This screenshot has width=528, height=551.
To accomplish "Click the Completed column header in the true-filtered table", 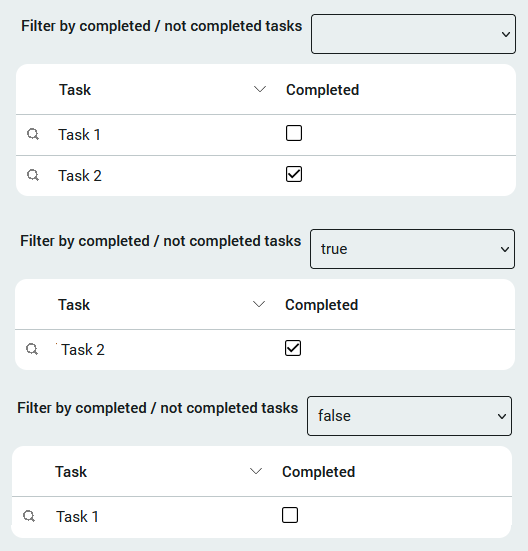I will coord(321,305).
